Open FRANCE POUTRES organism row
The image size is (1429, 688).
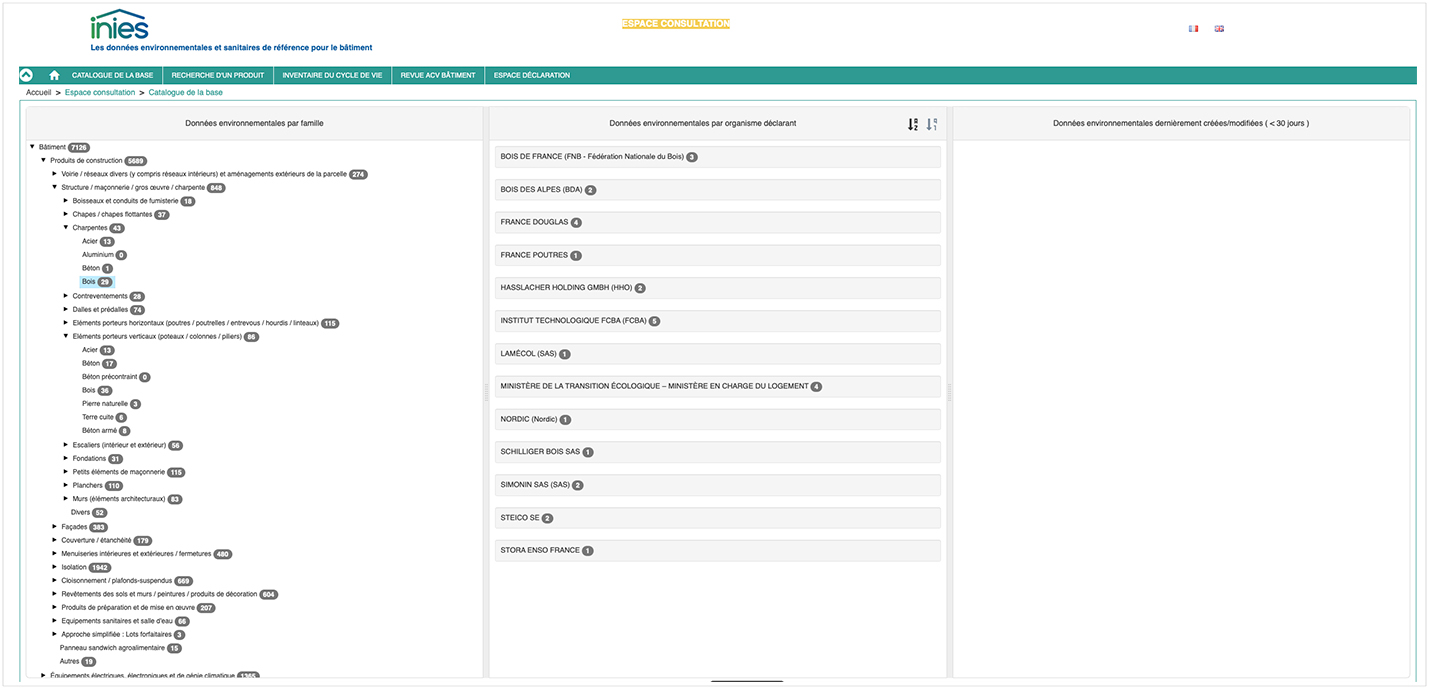click(718, 255)
